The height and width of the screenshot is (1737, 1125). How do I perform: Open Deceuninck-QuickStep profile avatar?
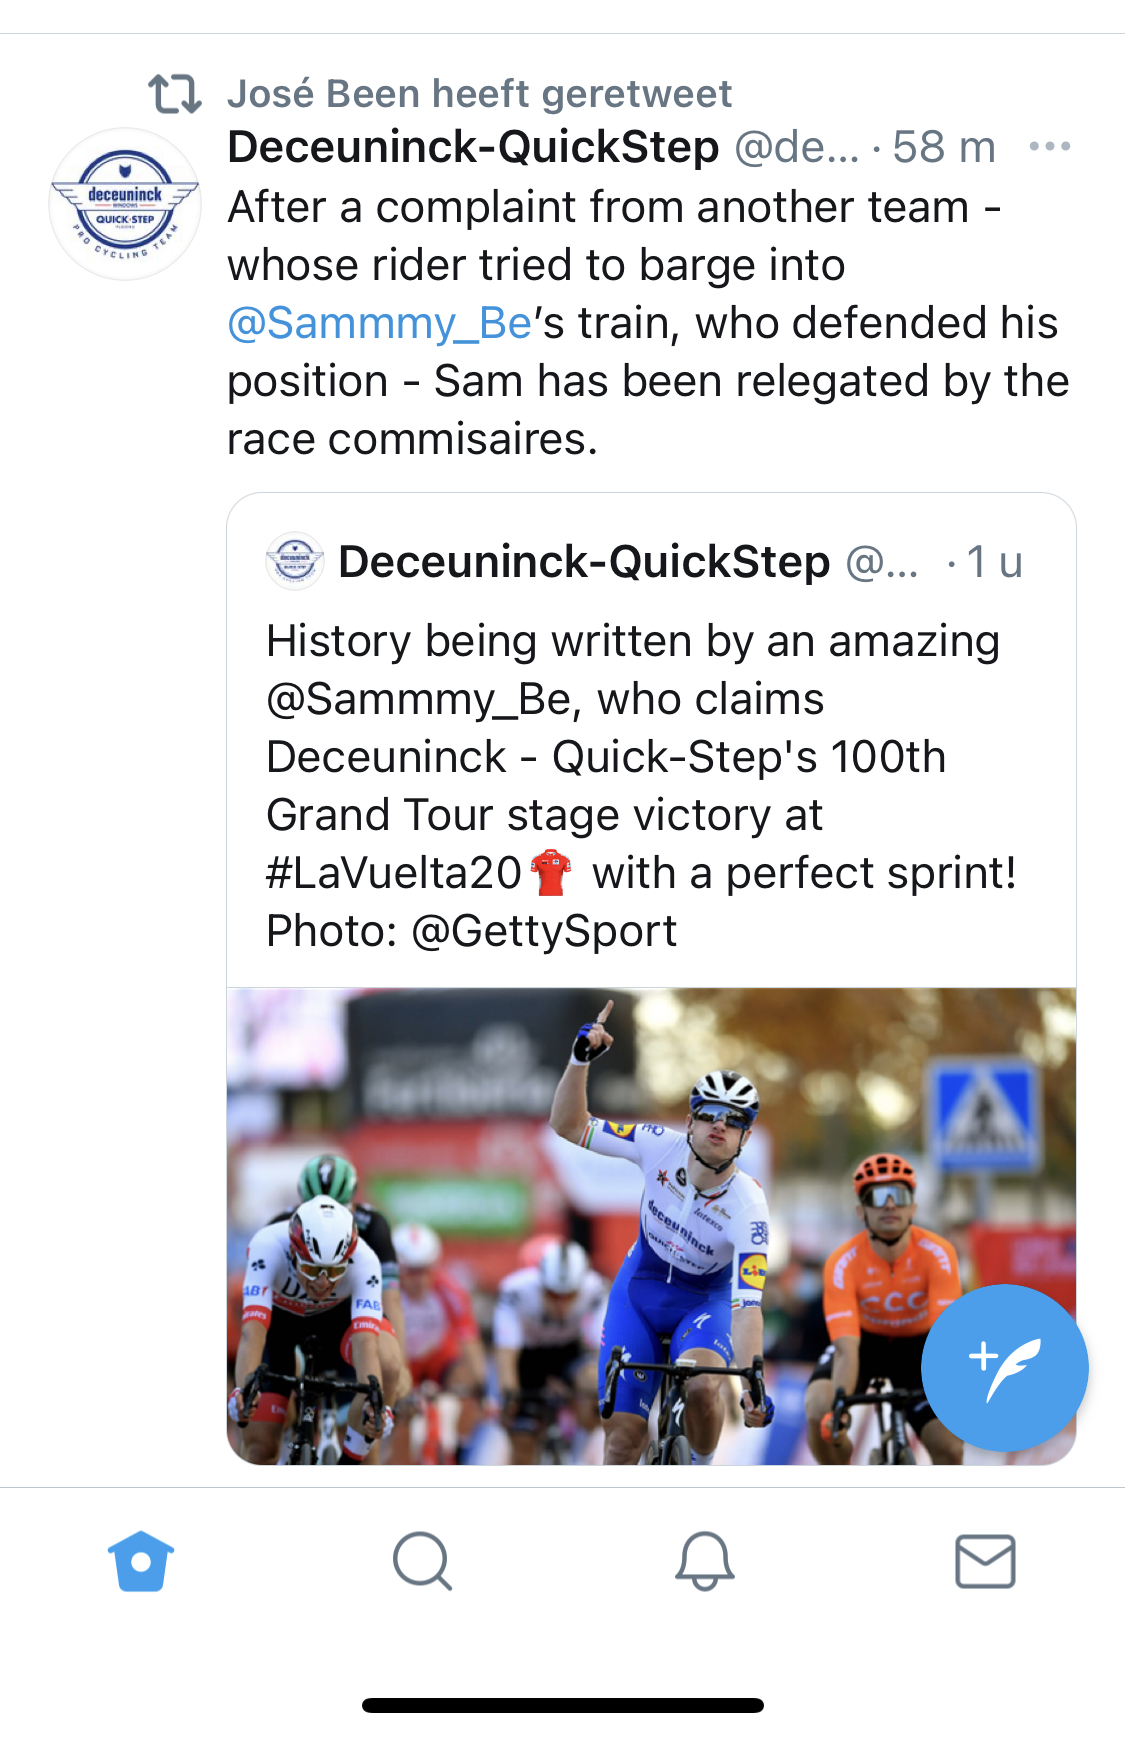125,203
